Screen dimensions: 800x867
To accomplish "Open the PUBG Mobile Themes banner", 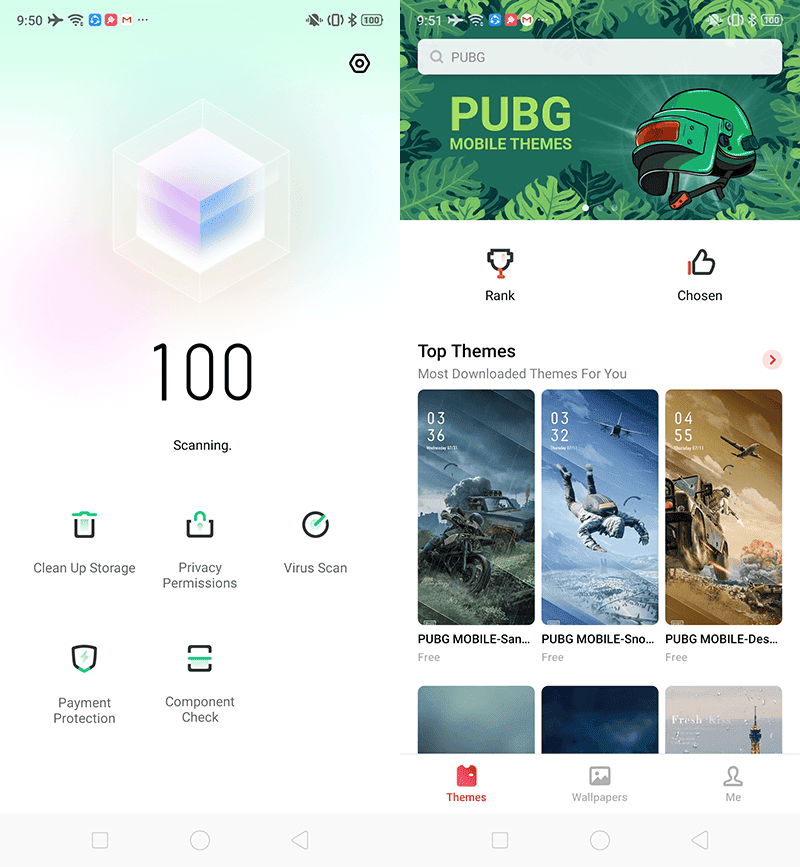I will (x=600, y=148).
